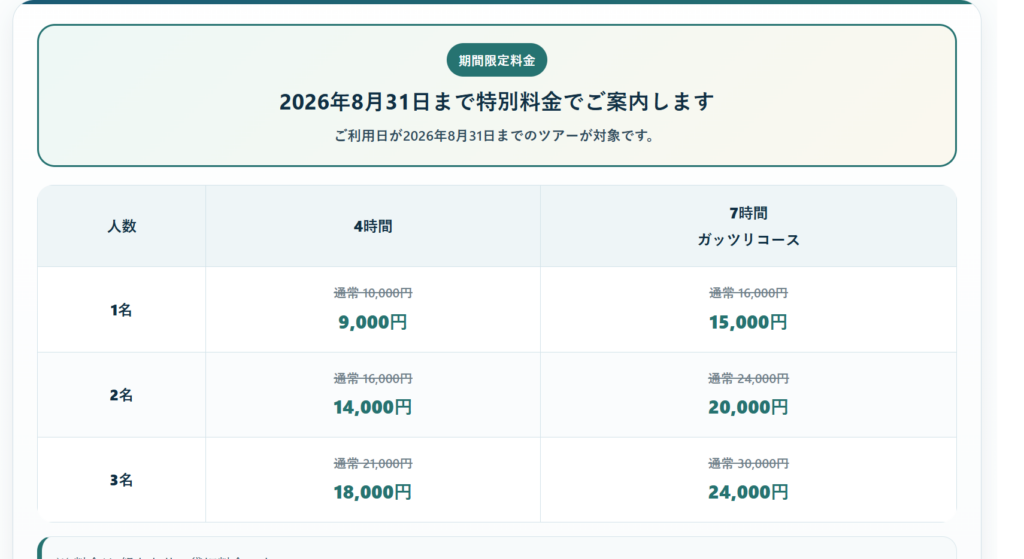Click the 15,000円 price
The height and width of the screenshot is (559, 1024).
[748, 322]
